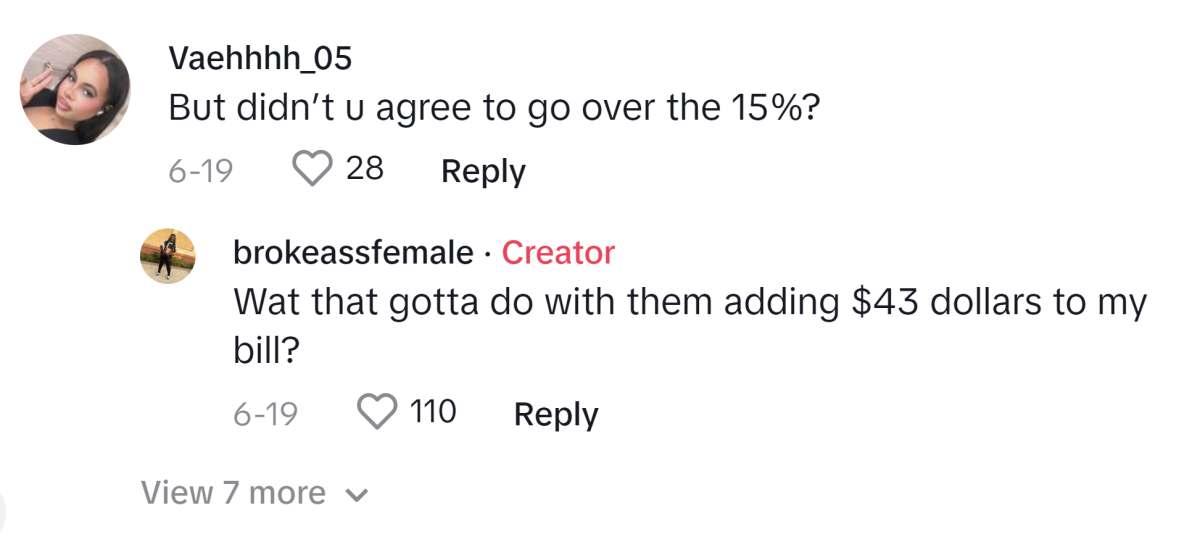Click the 28 likes count
Viewport: 1200px width, 537px height.
pyautogui.click(x=365, y=169)
